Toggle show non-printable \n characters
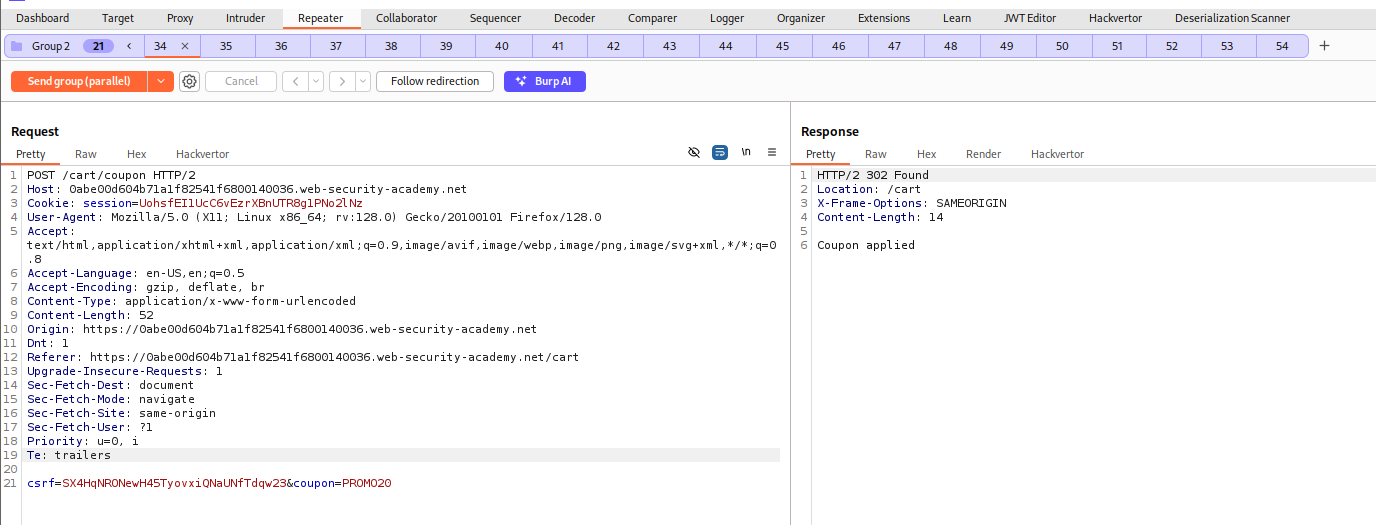 pos(746,152)
